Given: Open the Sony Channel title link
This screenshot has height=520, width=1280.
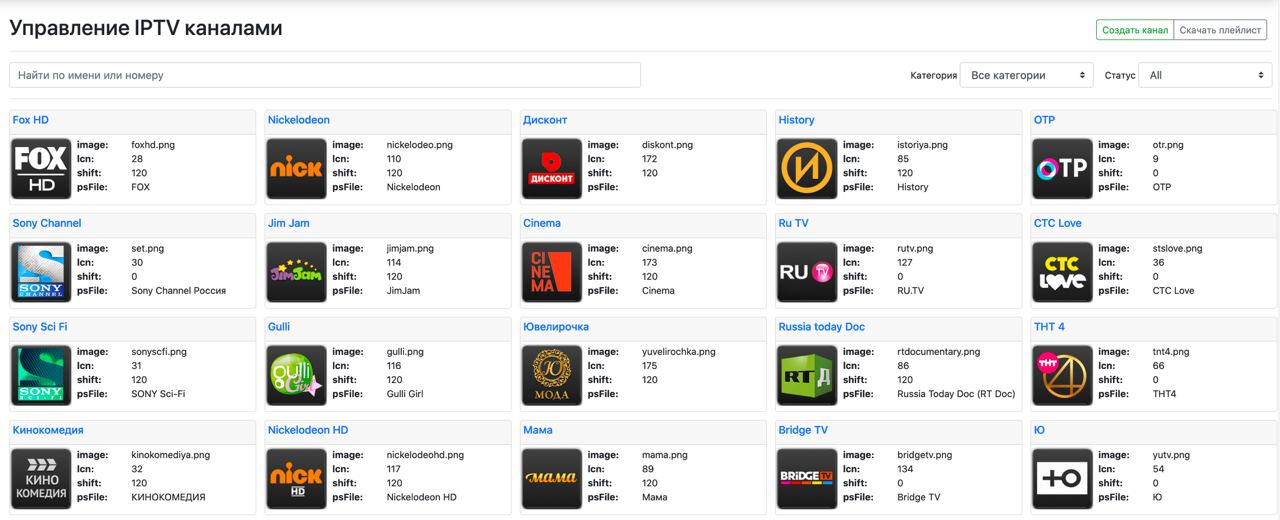Looking at the screenshot, I should (x=47, y=223).
